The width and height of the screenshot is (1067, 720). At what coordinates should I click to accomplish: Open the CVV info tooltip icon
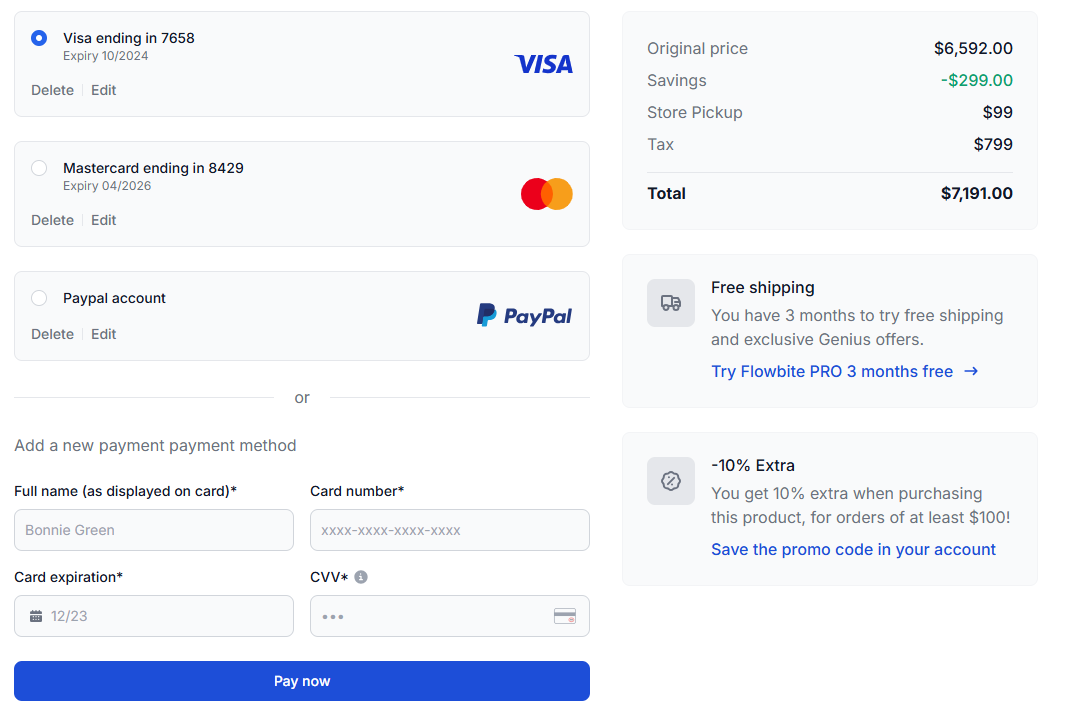(x=361, y=576)
